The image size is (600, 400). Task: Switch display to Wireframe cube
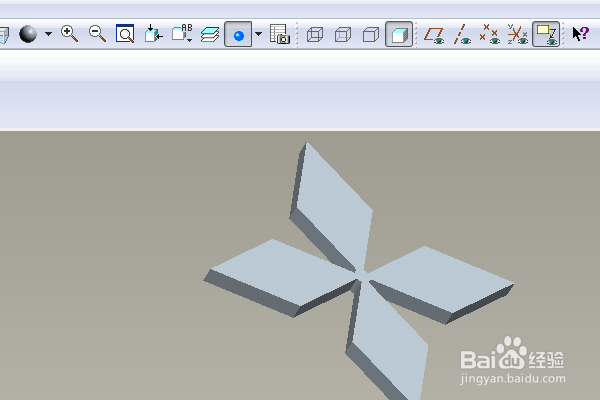[315, 34]
